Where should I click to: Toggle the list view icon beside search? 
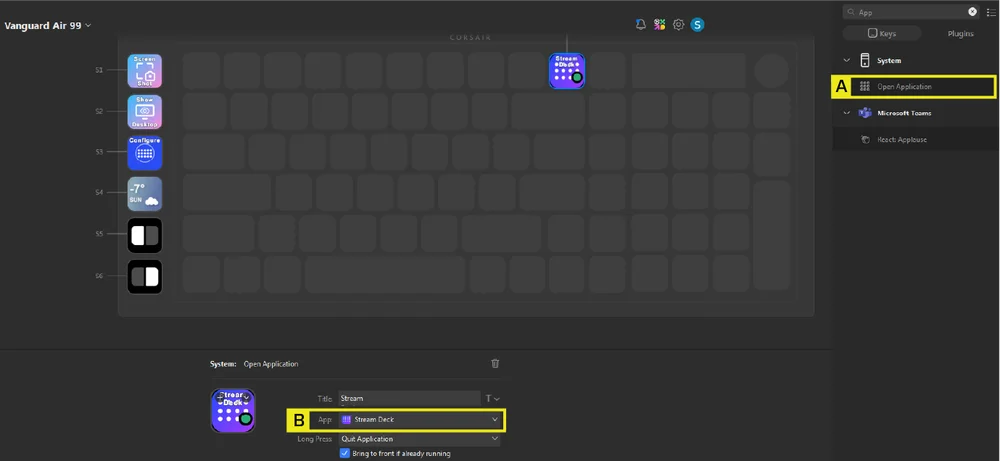coord(991,12)
